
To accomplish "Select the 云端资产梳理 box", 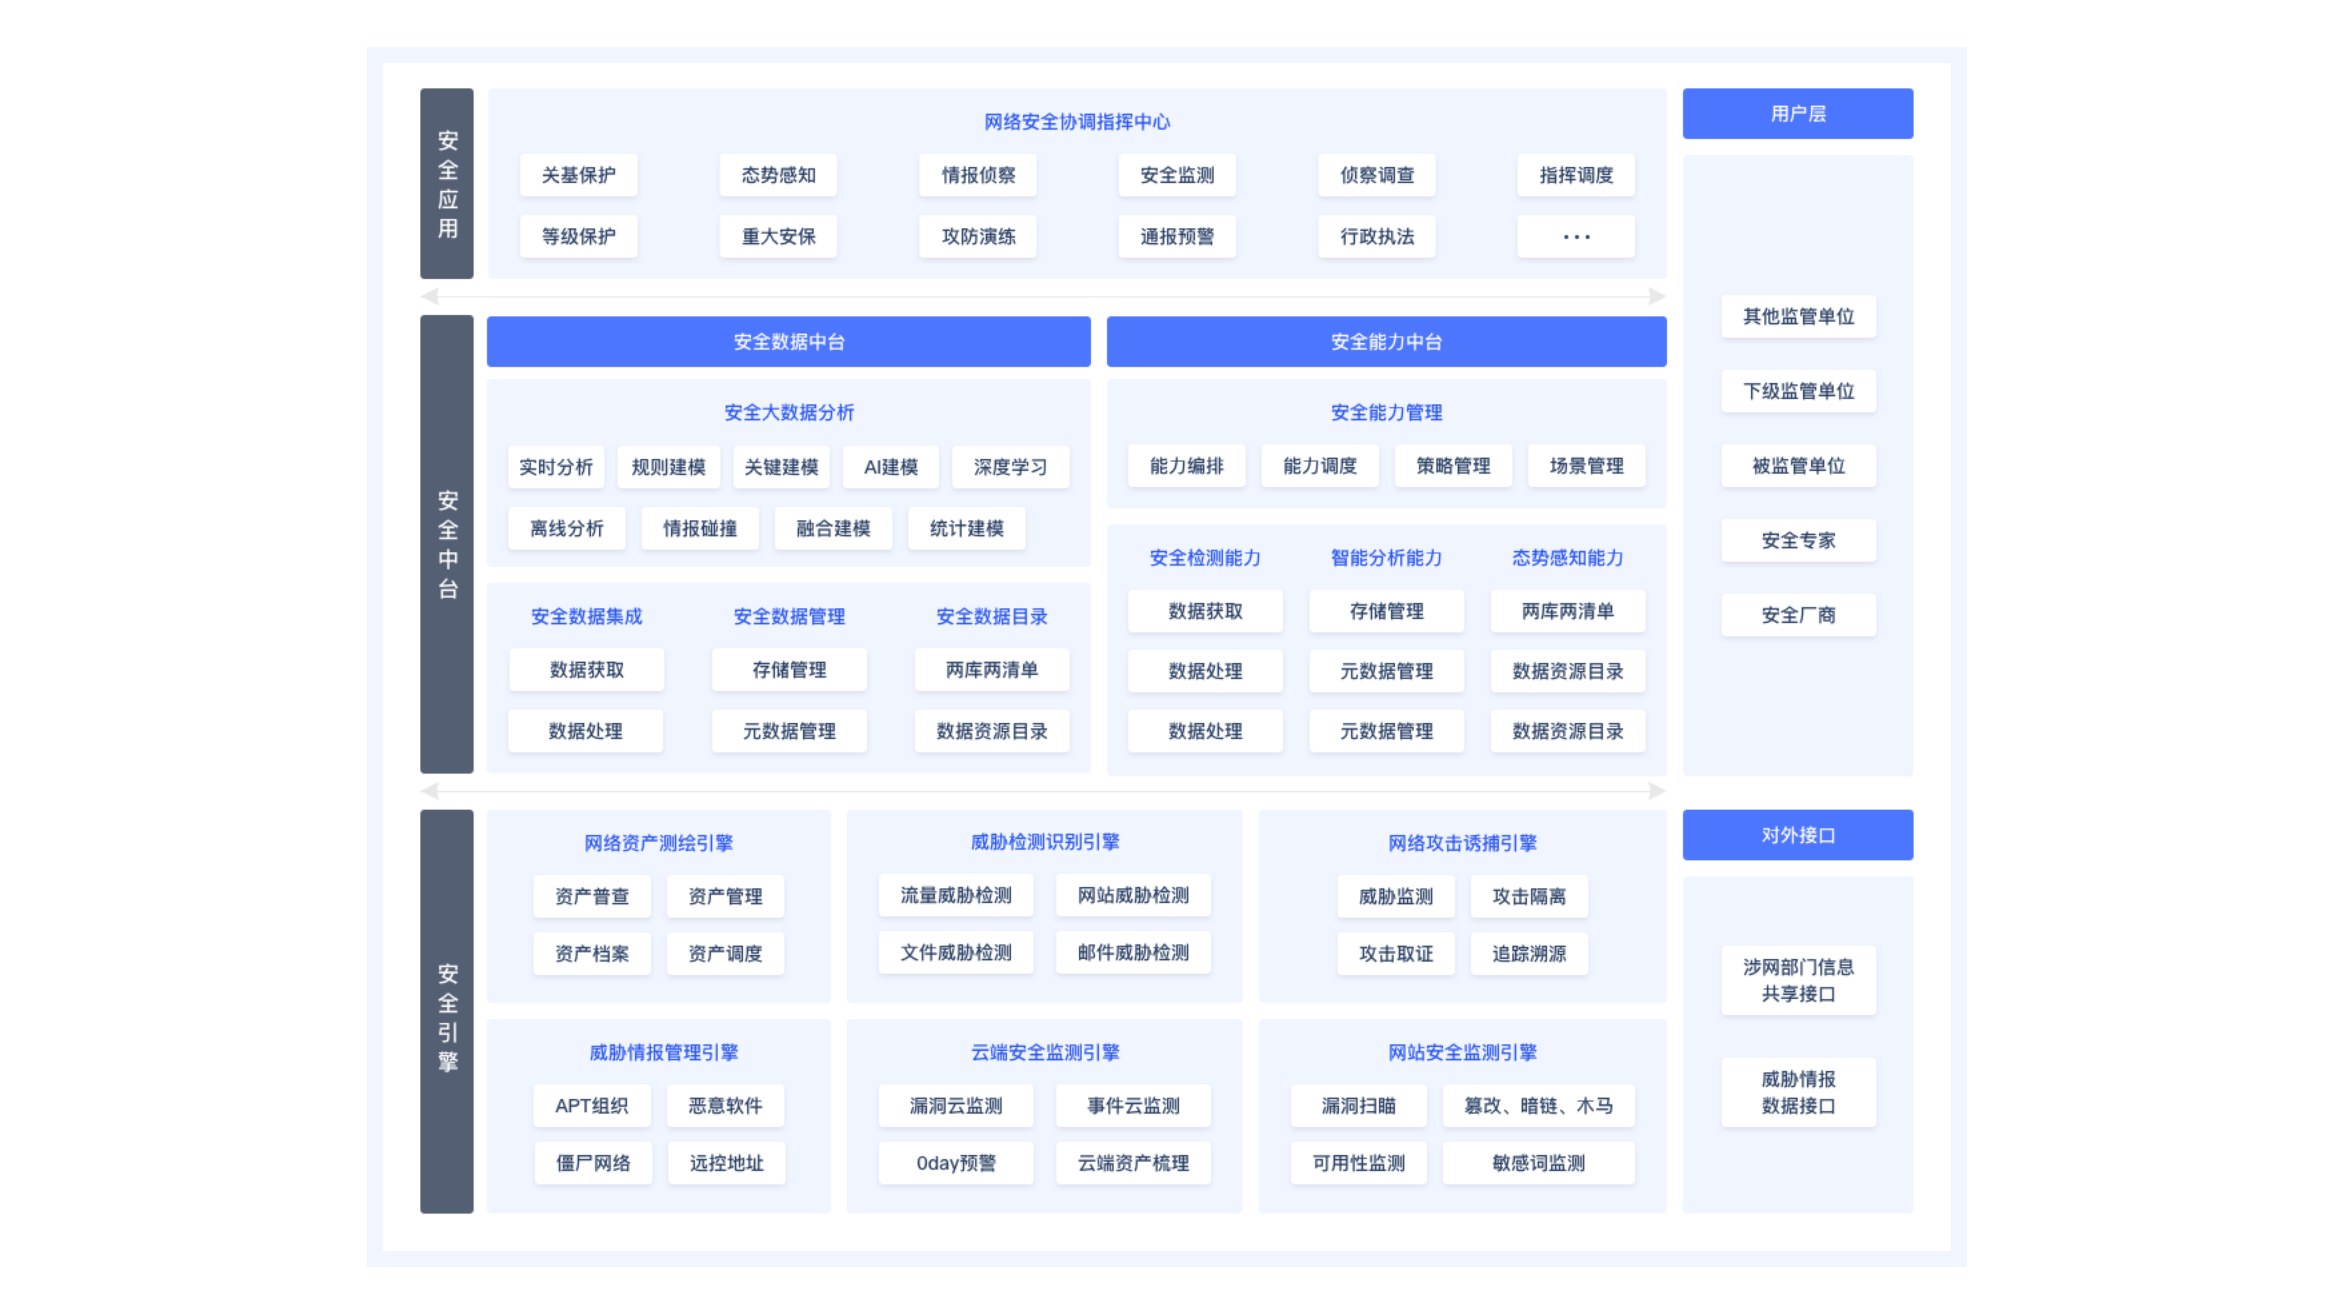I will (x=1133, y=1163).
